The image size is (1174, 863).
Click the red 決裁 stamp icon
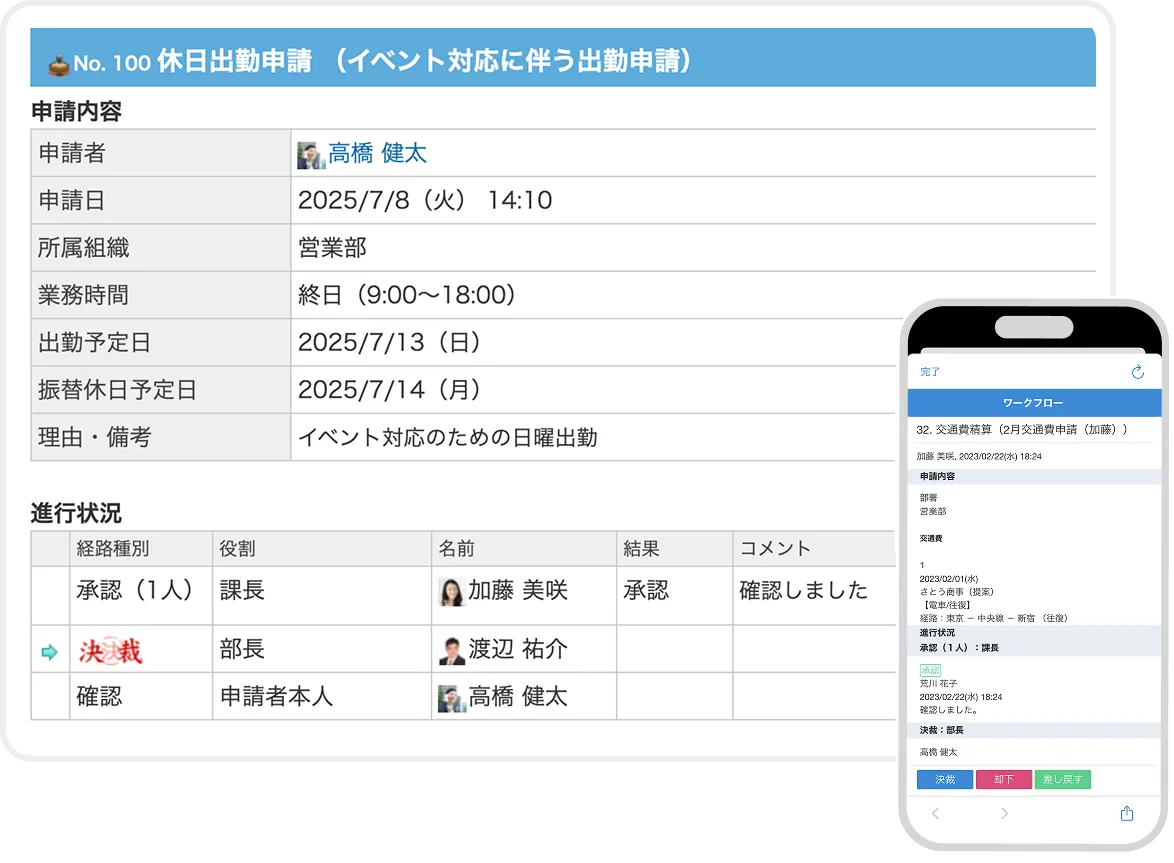point(110,651)
